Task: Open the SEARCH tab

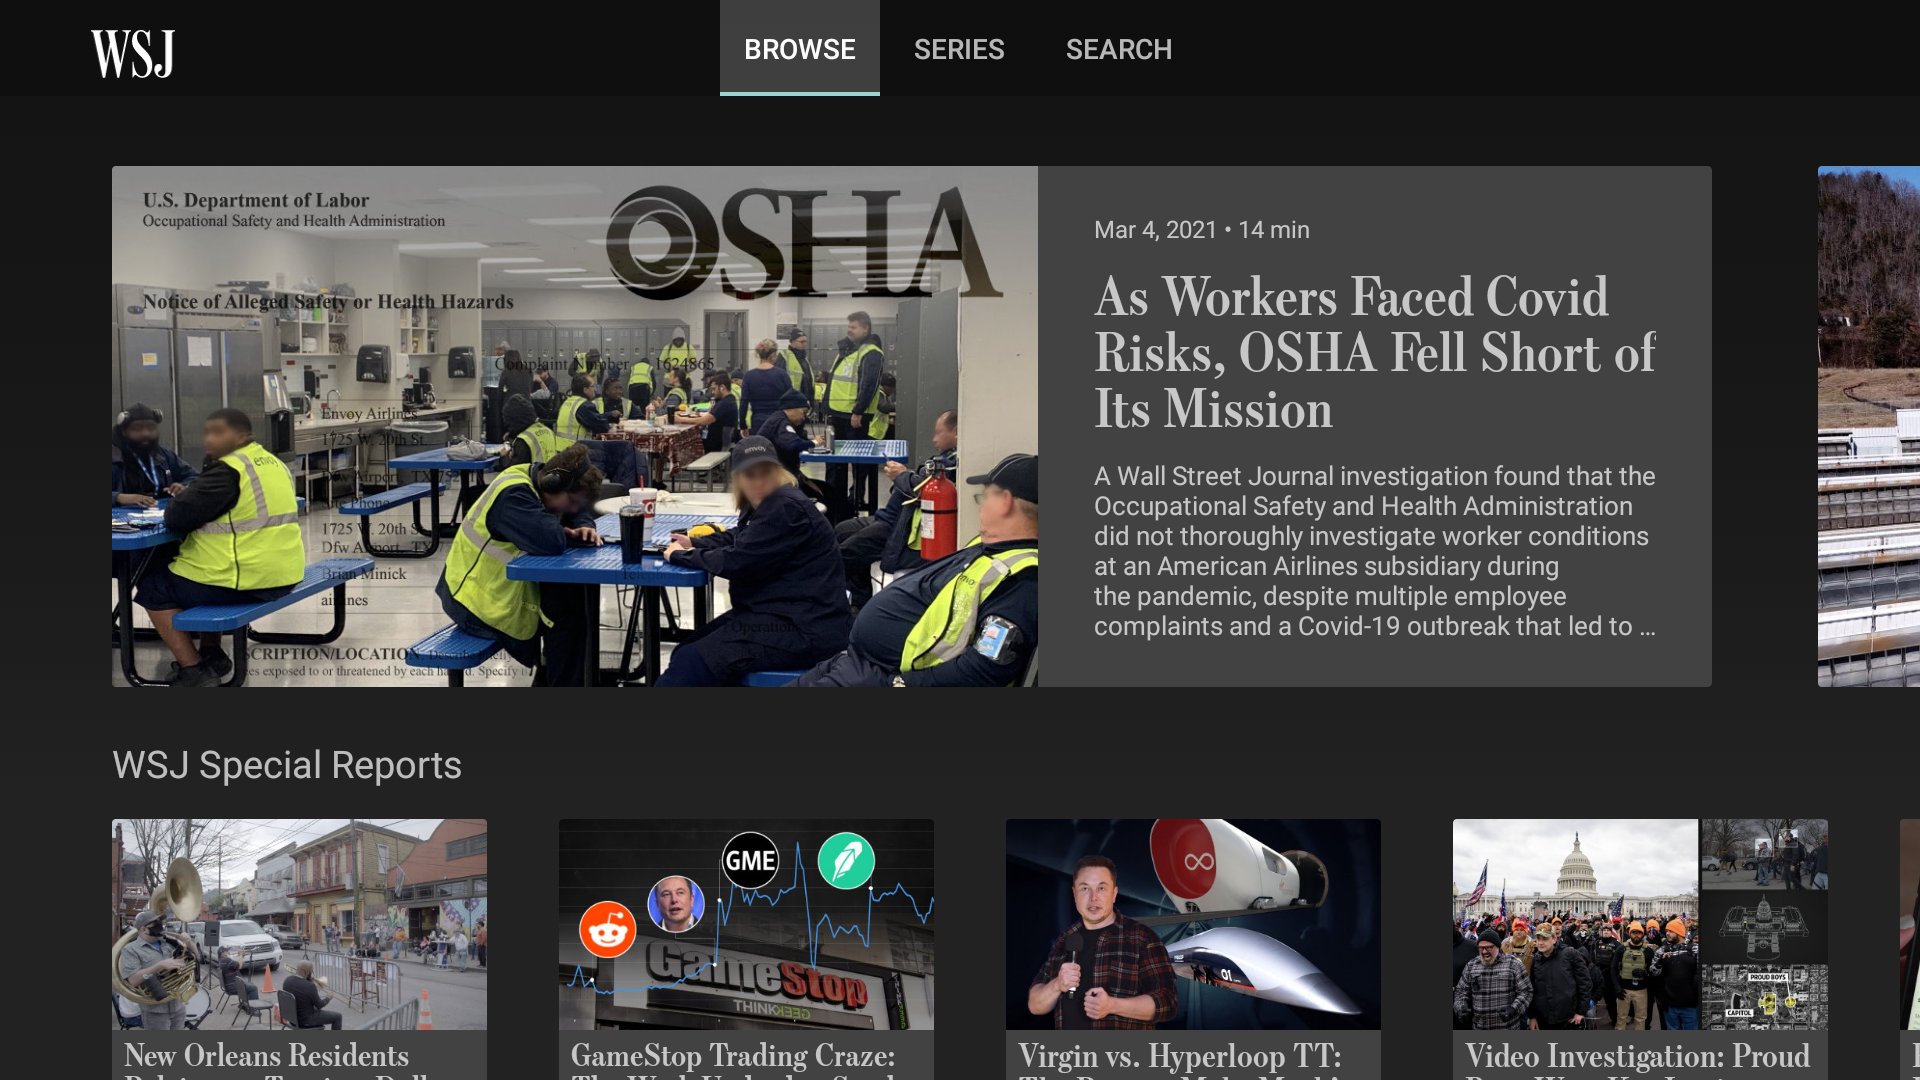Action: (x=1119, y=49)
